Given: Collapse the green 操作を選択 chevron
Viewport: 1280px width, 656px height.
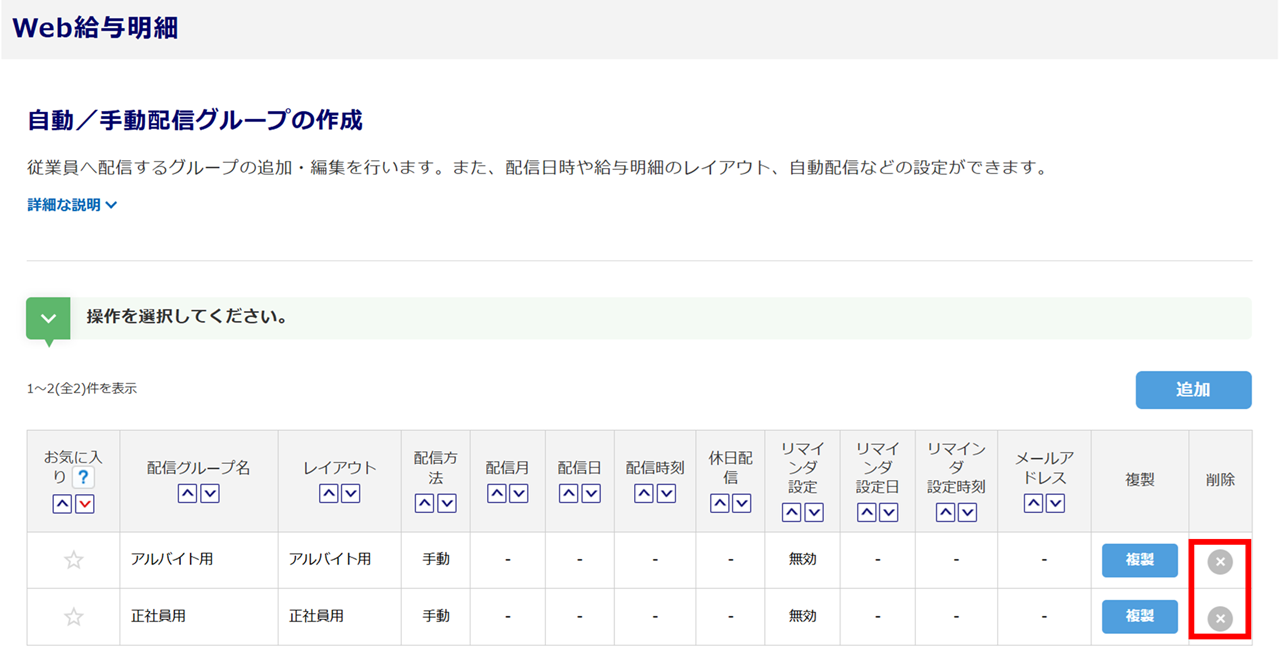Looking at the screenshot, I should pos(48,318).
